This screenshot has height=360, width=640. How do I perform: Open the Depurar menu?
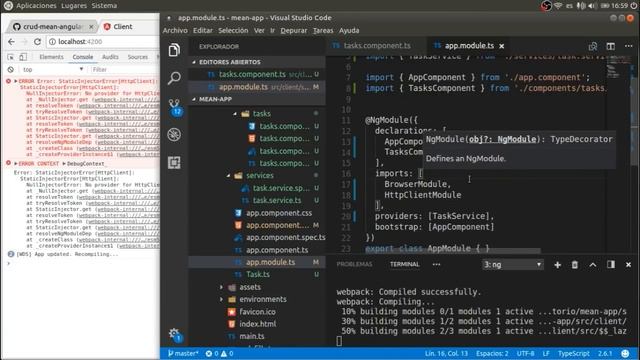point(294,31)
